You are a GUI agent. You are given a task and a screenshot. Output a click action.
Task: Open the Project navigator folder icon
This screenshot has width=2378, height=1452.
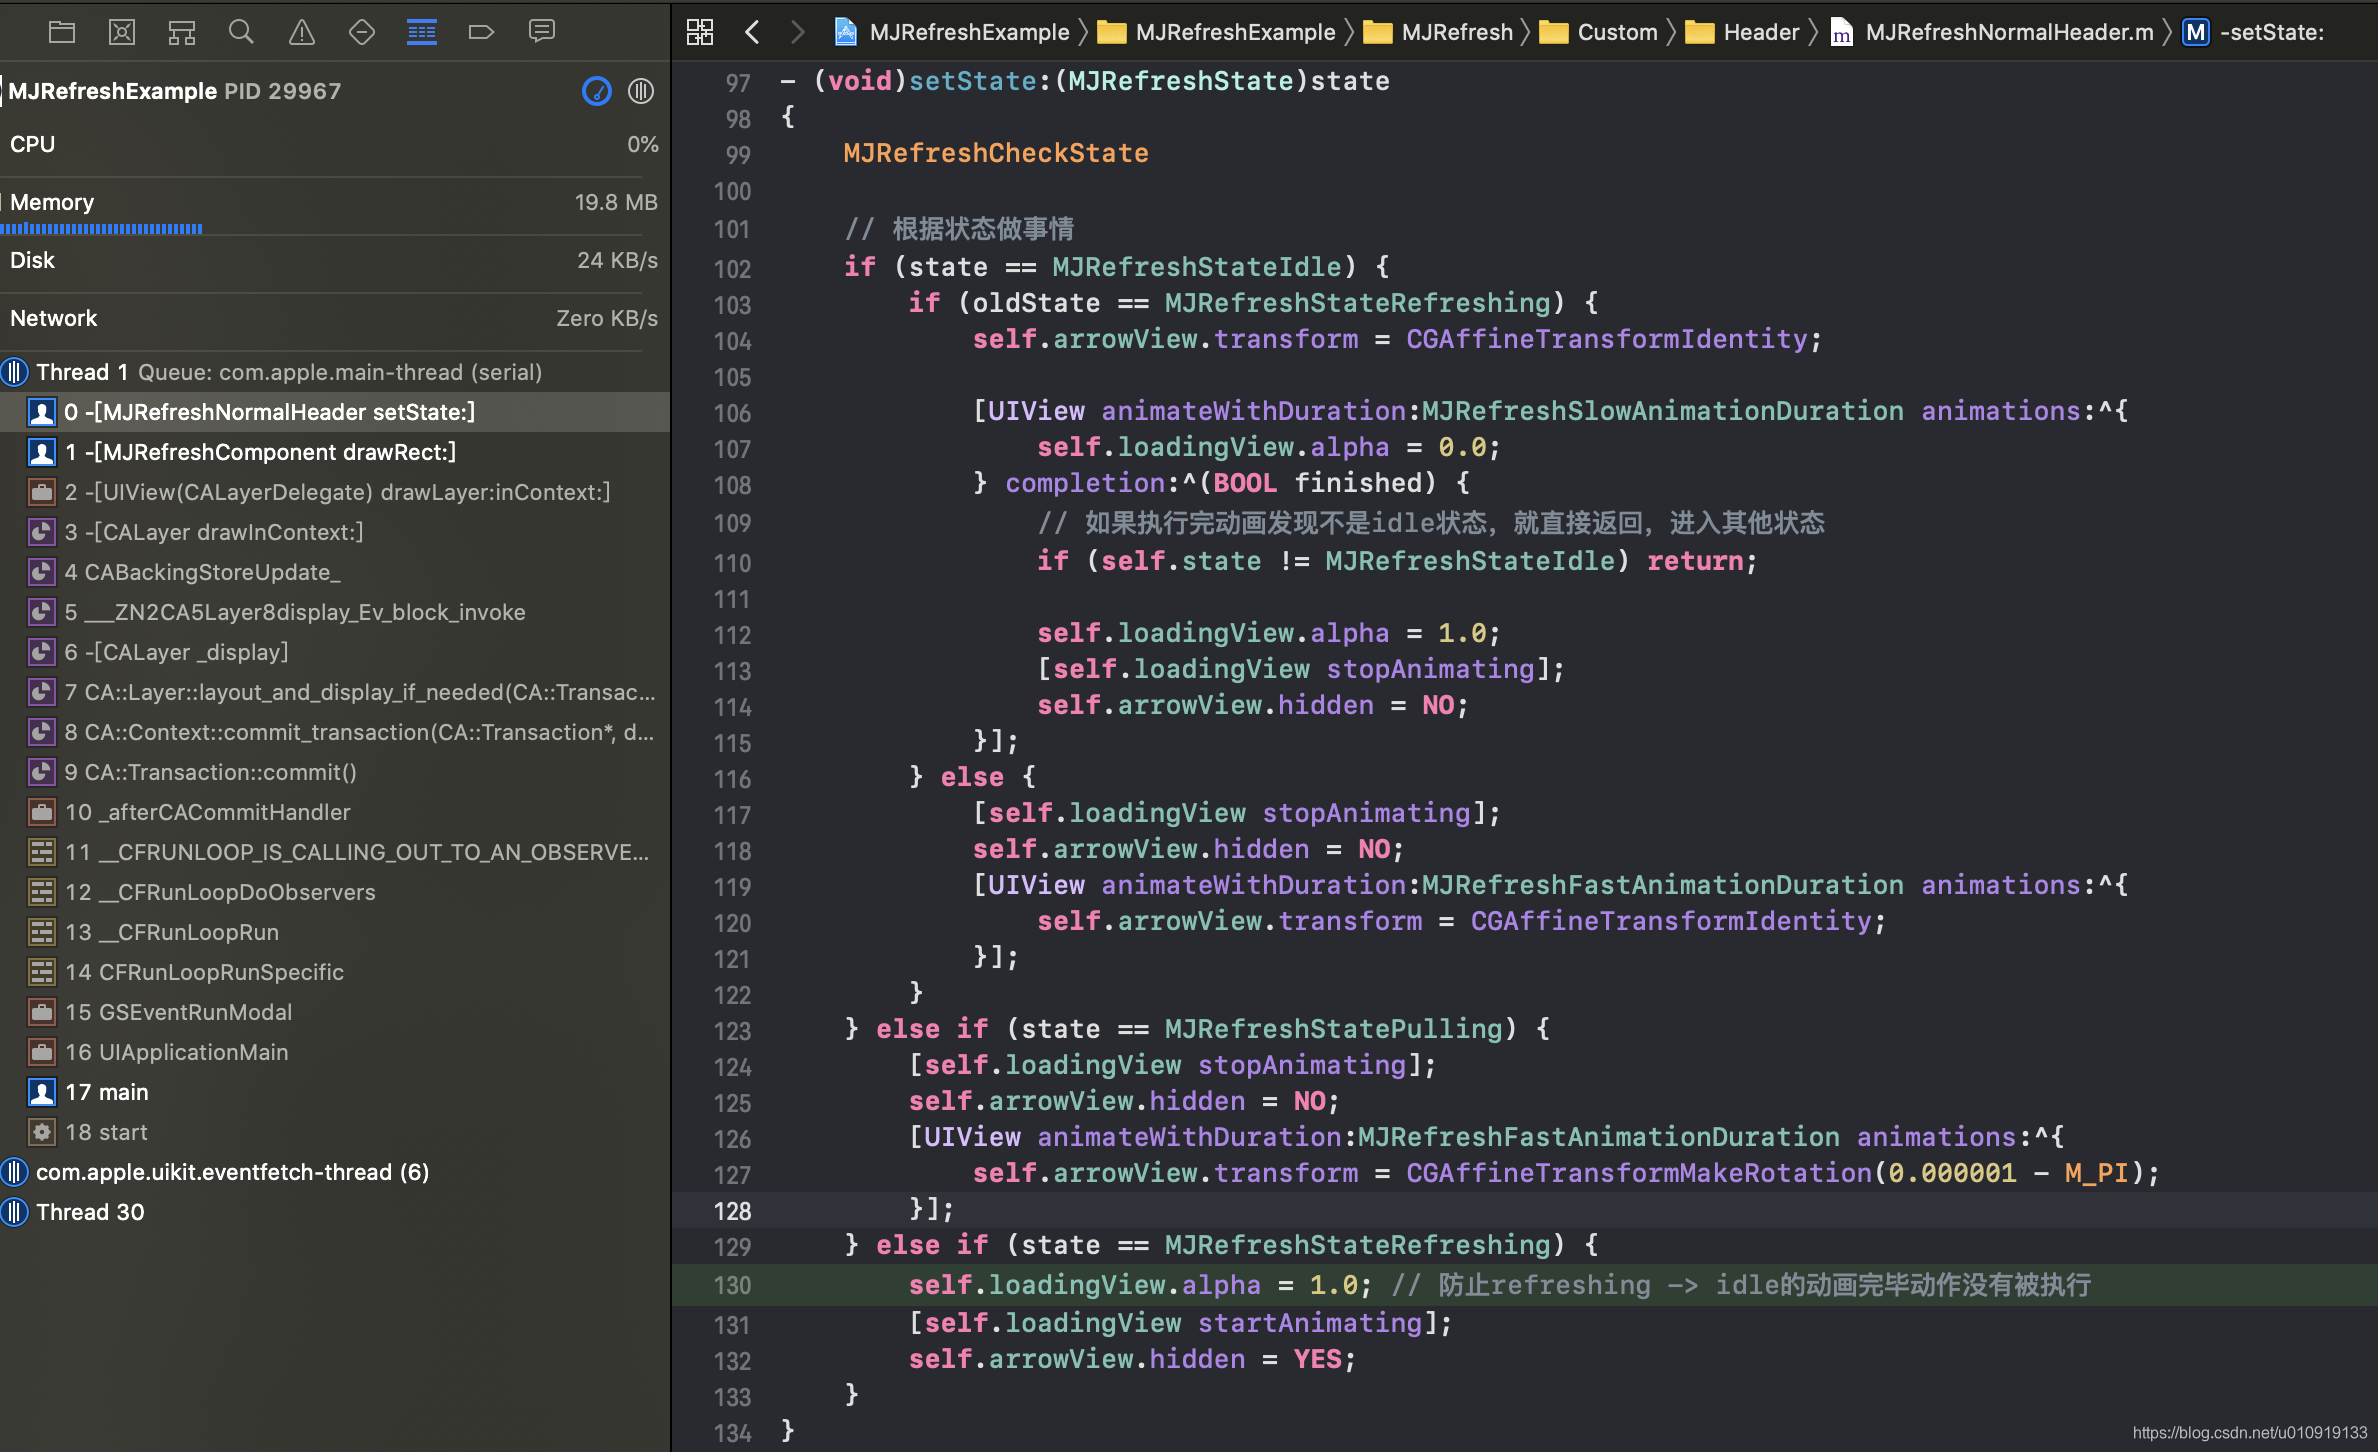point(62,32)
